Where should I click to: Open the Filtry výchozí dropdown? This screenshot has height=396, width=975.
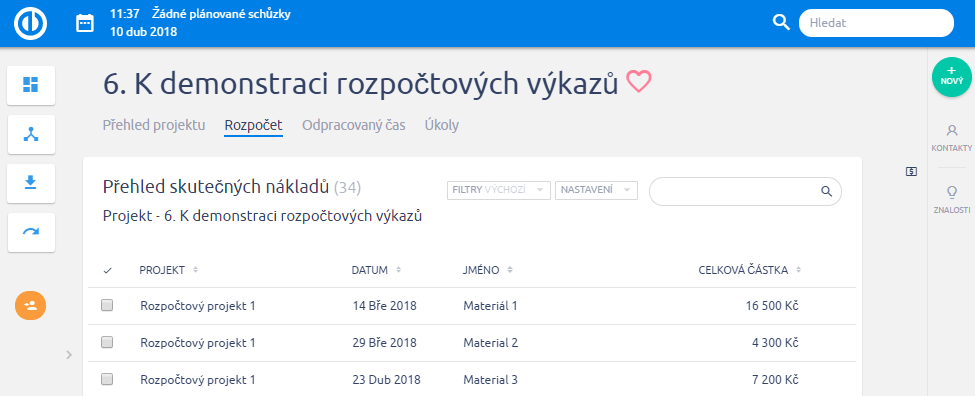point(499,190)
